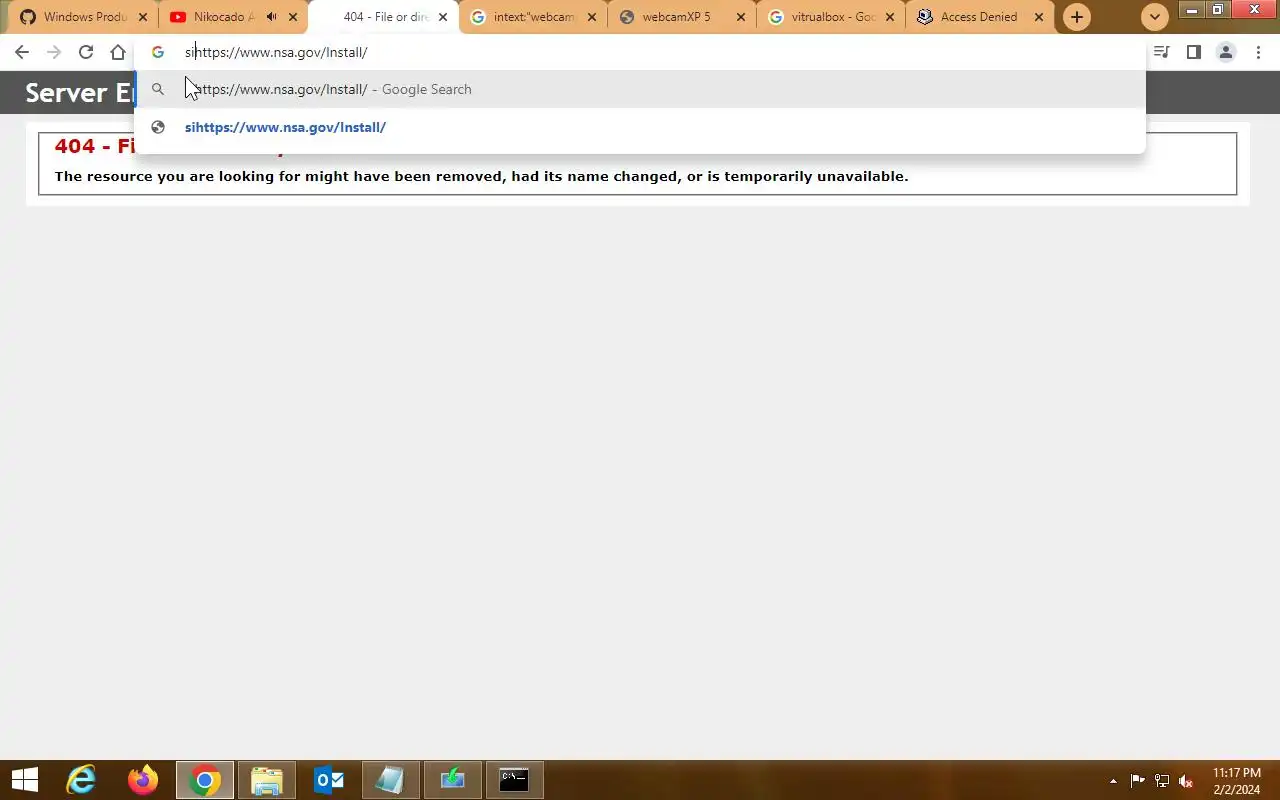This screenshot has height=800, width=1280.
Task: Open a new tab with plus button
Action: coord(1077,17)
